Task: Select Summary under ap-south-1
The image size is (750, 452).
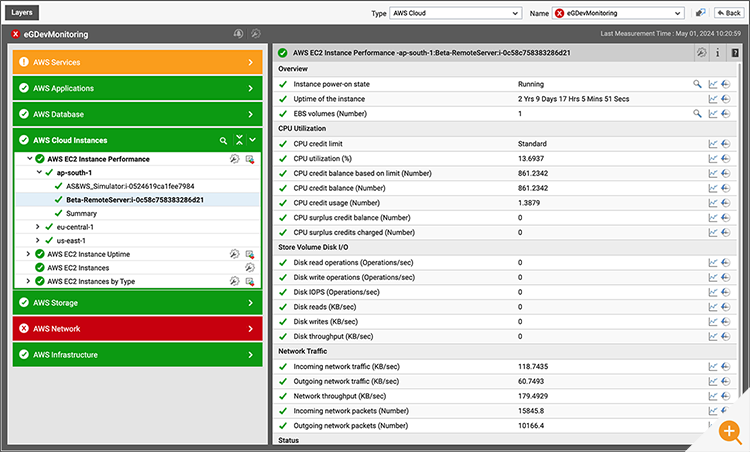Action: 81,213
